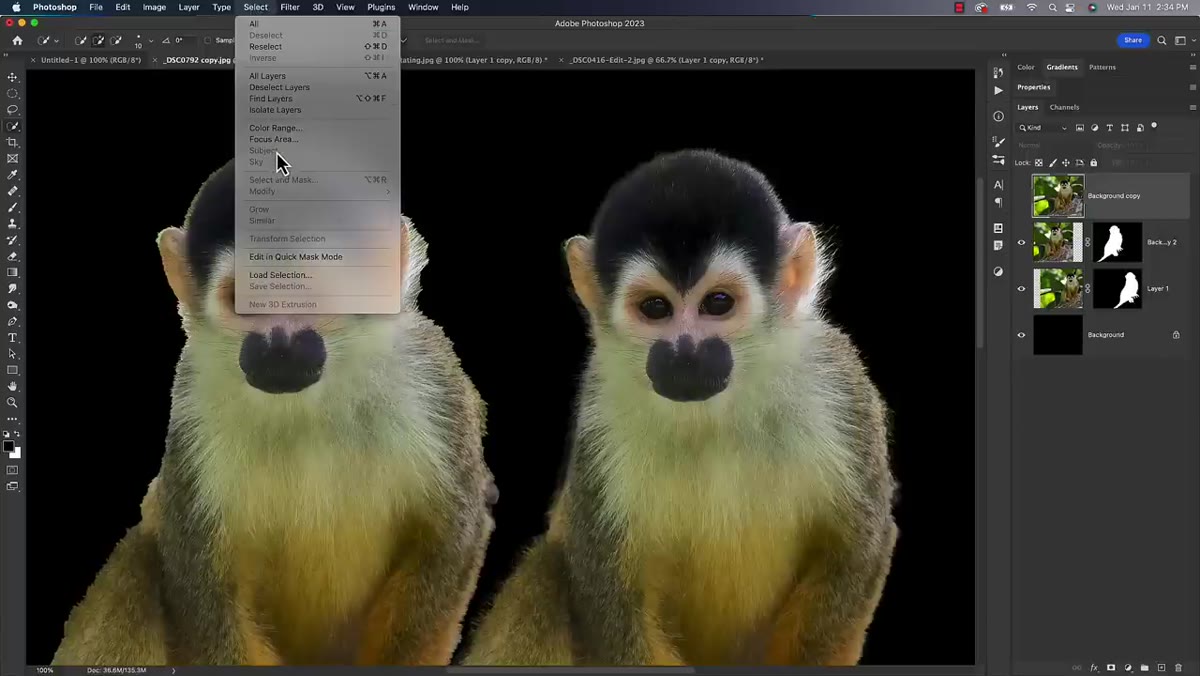Select the Zoom tool

coord(13,402)
